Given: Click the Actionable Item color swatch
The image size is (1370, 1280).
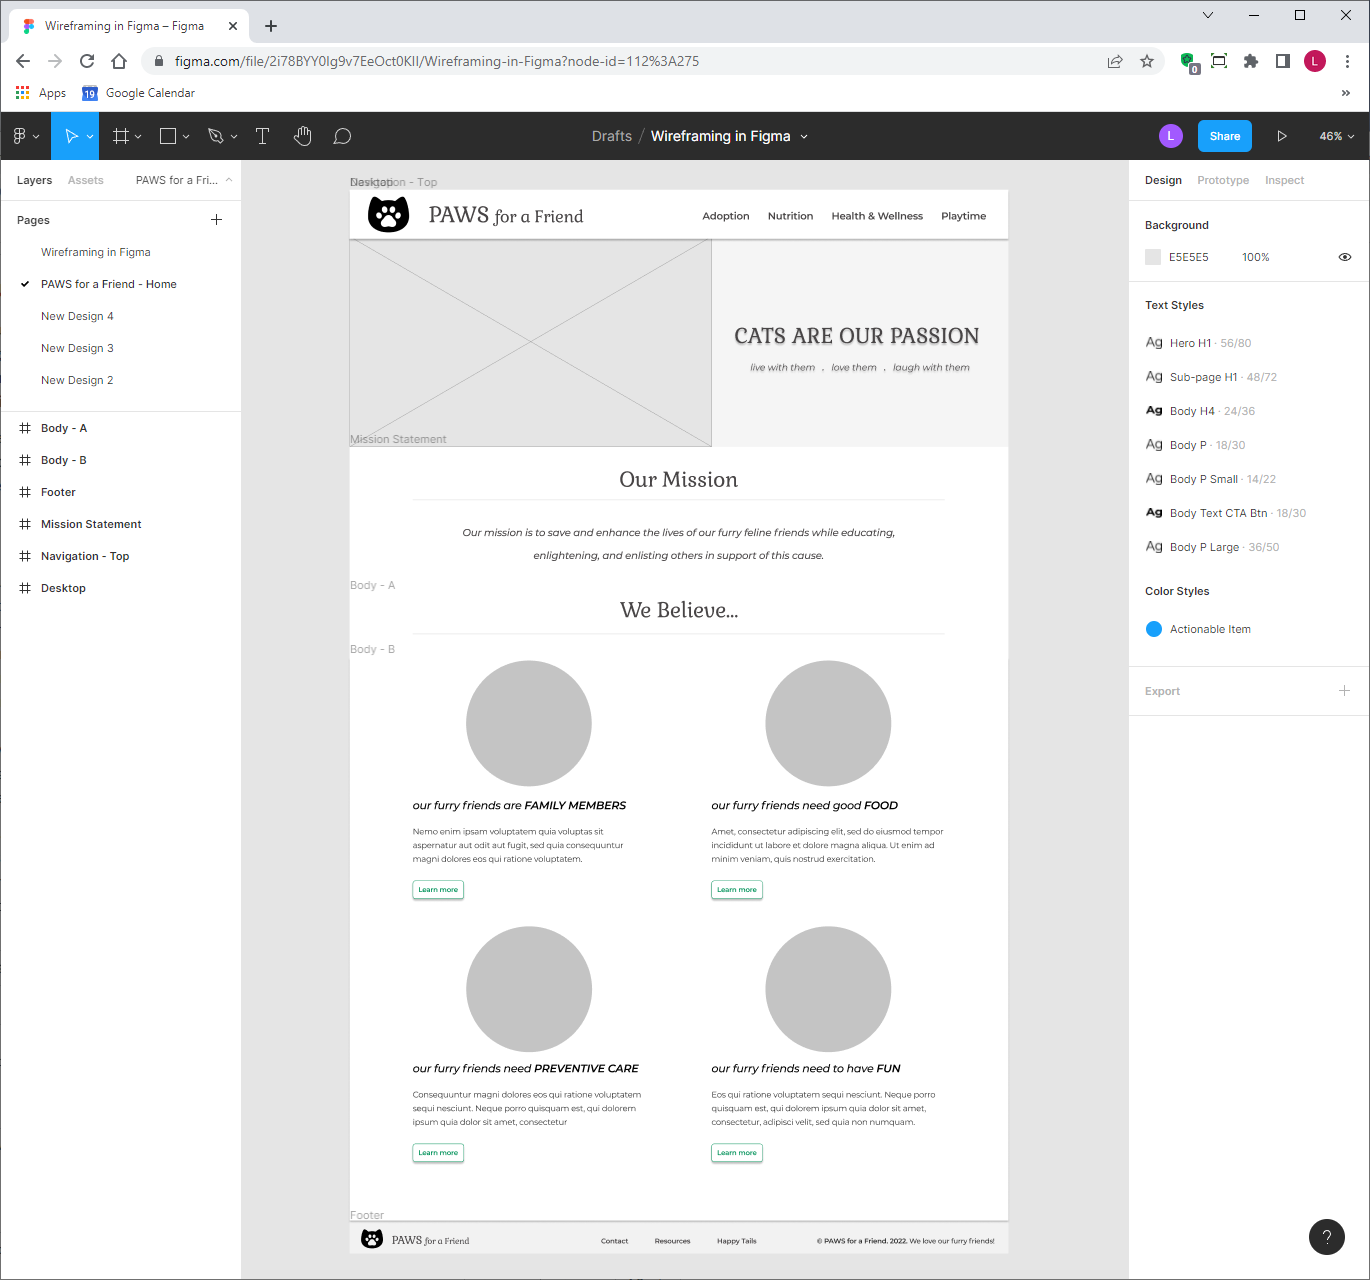Looking at the screenshot, I should (x=1153, y=628).
